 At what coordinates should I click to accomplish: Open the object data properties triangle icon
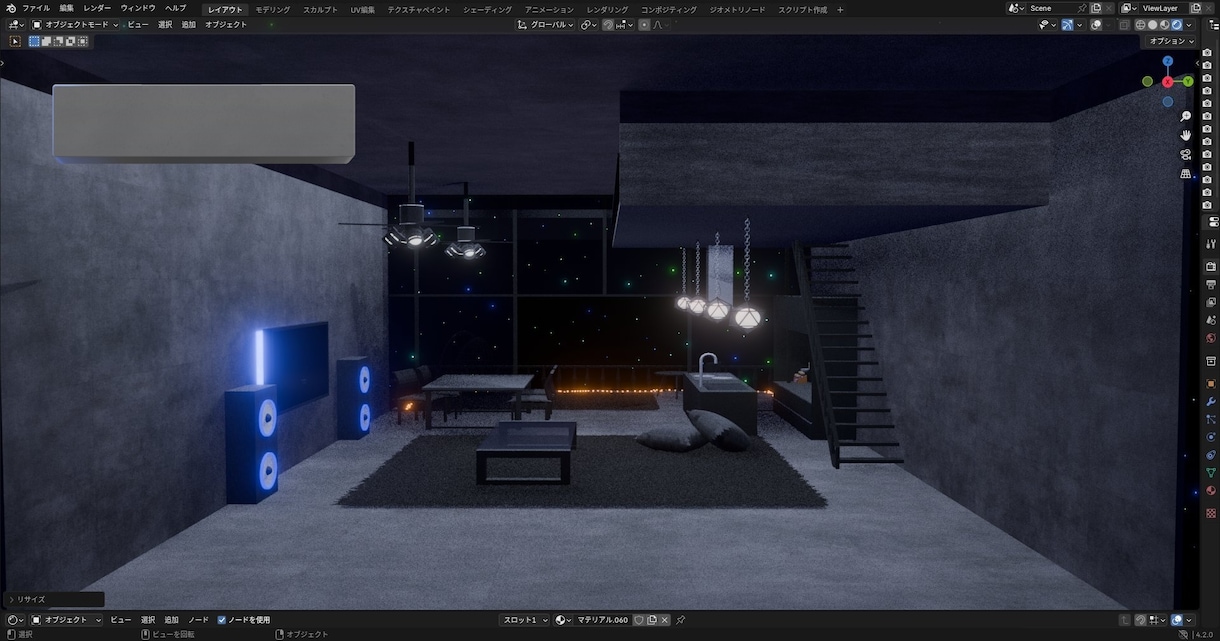point(1211,472)
